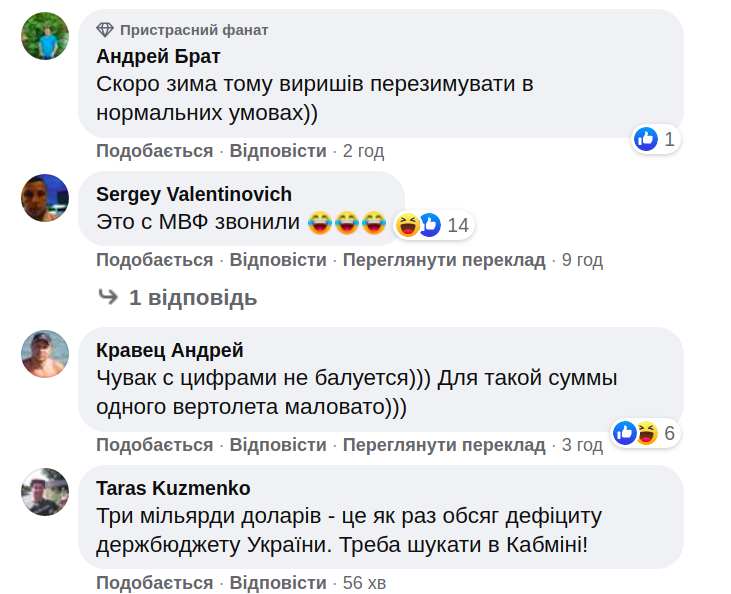Image resolution: width=731 pixels, height=594 pixels.
Task: Click the 56 хв timestamp
Action: tap(364, 583)
